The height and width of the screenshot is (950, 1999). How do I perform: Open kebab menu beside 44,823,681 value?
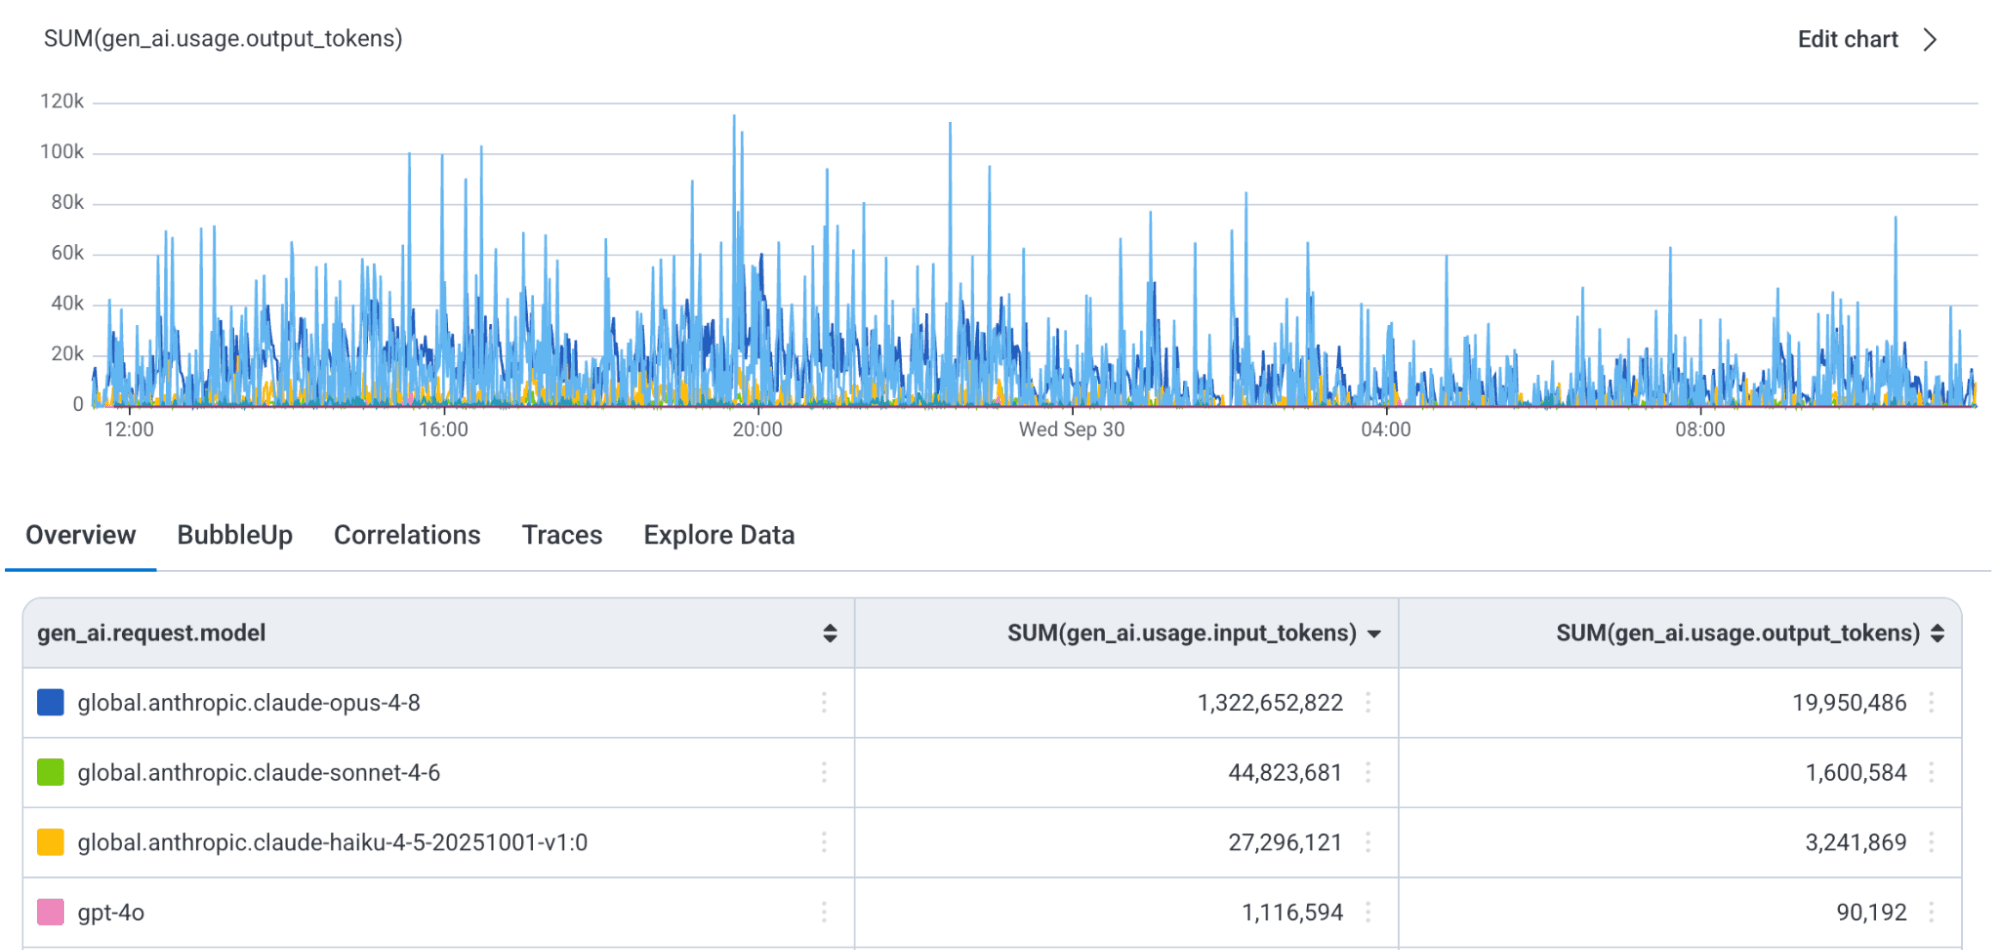[x=1368, y=772]
